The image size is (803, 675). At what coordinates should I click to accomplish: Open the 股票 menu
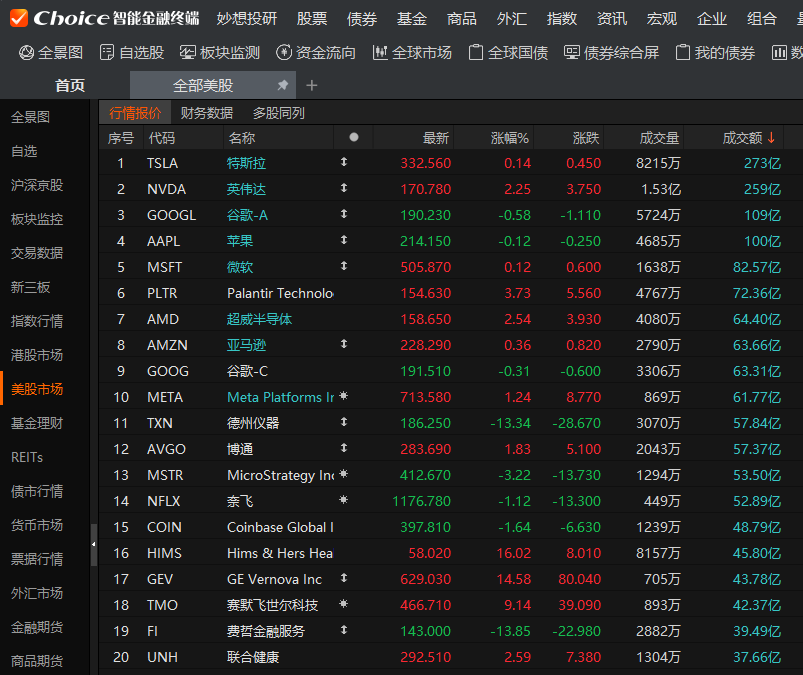tap(312, 19)
